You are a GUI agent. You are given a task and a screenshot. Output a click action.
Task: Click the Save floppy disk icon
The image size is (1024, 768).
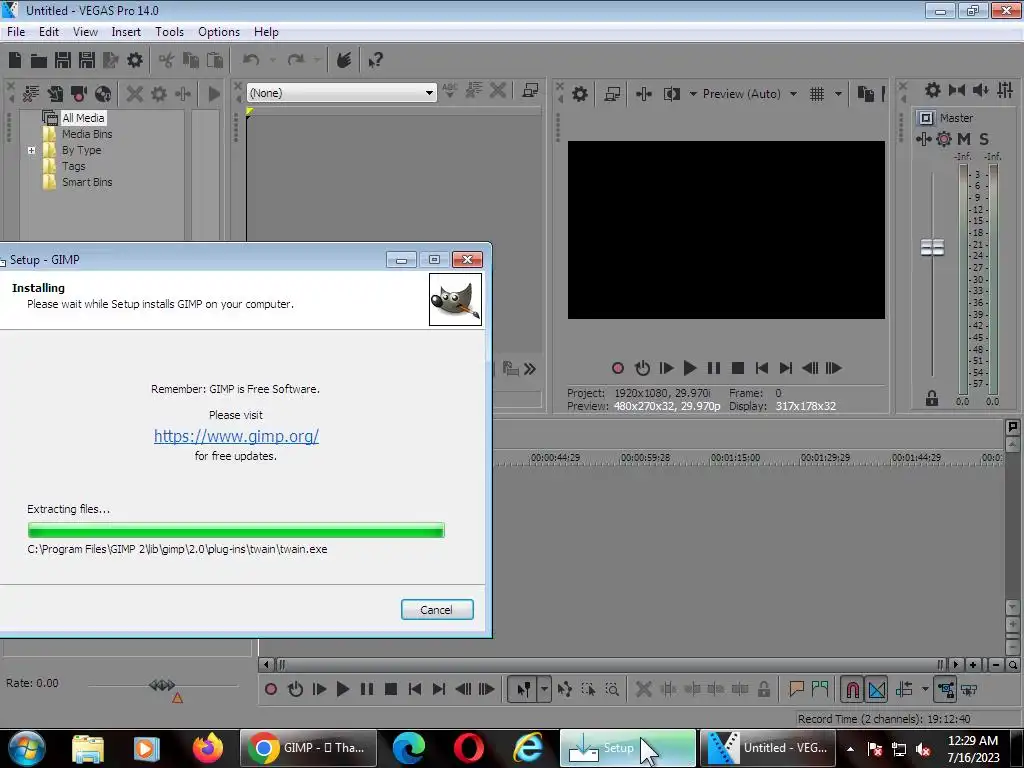click(63, 60)
